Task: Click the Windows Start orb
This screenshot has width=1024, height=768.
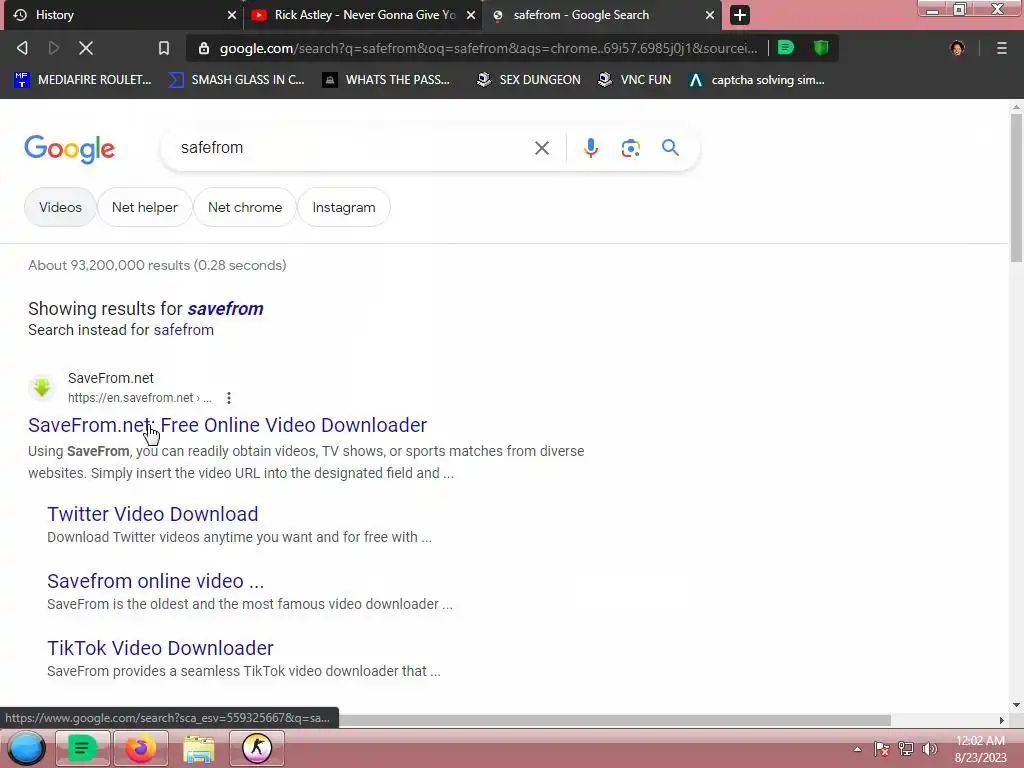Action: [x=26, y=748]
